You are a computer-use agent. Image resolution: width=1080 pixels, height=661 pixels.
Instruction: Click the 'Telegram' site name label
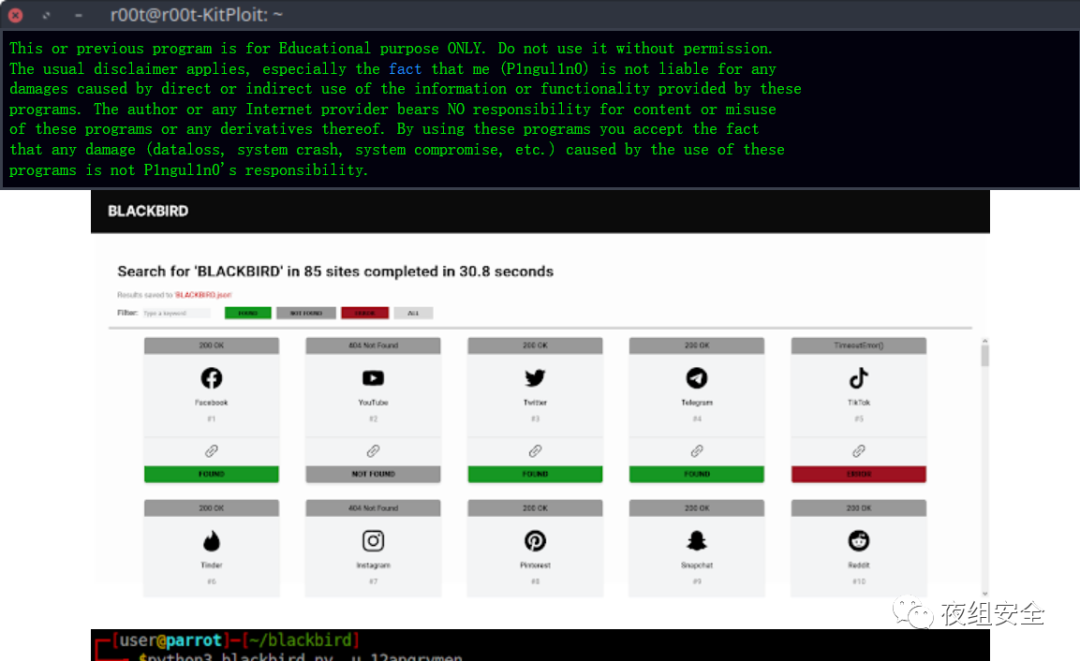point(697,402)
